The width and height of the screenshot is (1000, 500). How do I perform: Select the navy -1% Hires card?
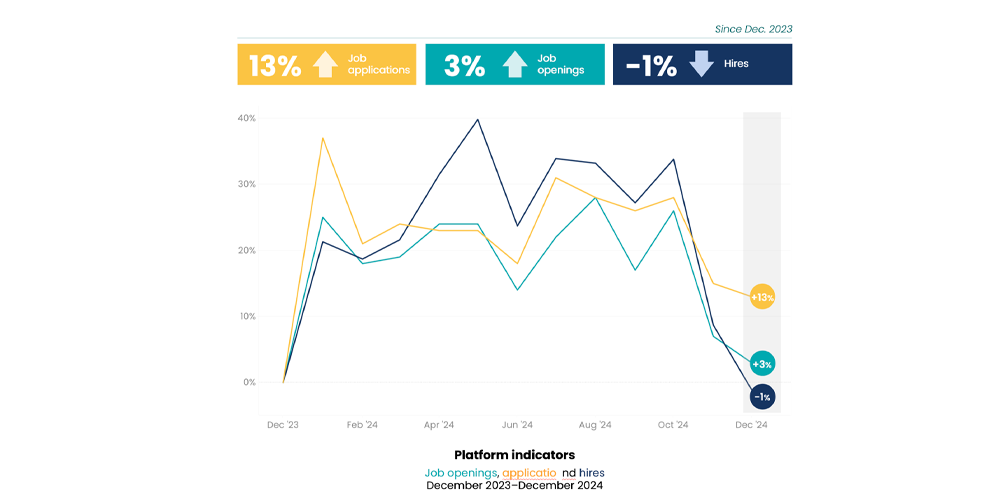click(x=702, y=65)
